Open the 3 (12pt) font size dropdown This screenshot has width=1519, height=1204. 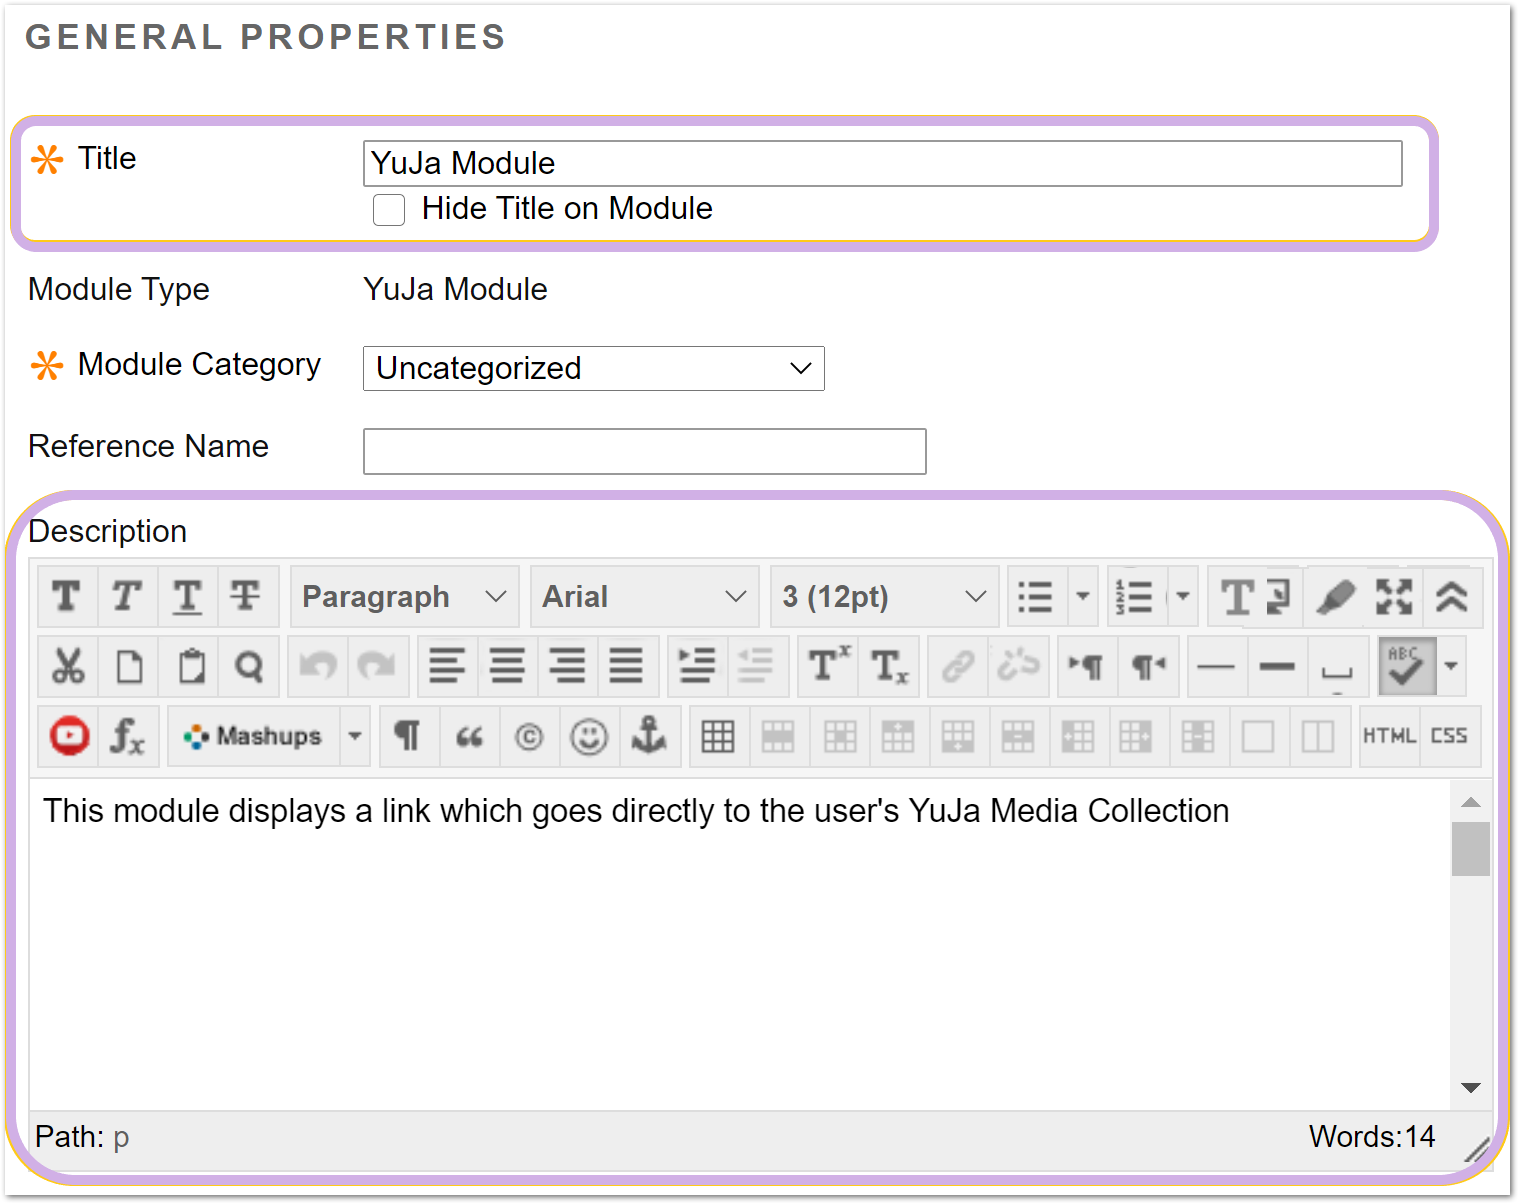885,597
